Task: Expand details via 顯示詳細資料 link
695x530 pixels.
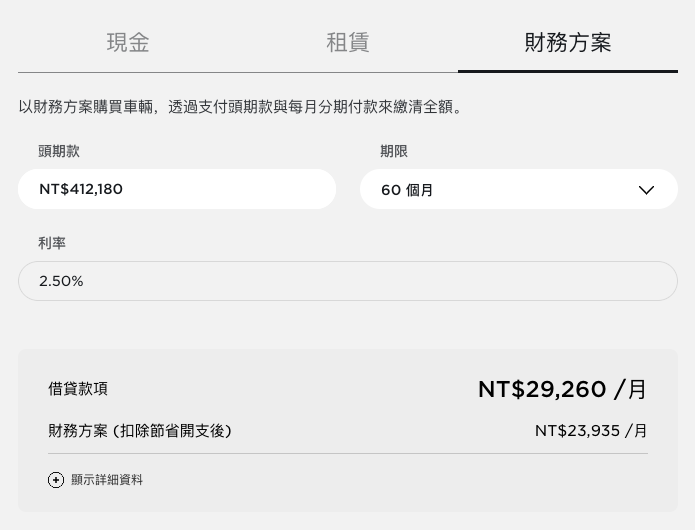Action: (x=107, y=480)
